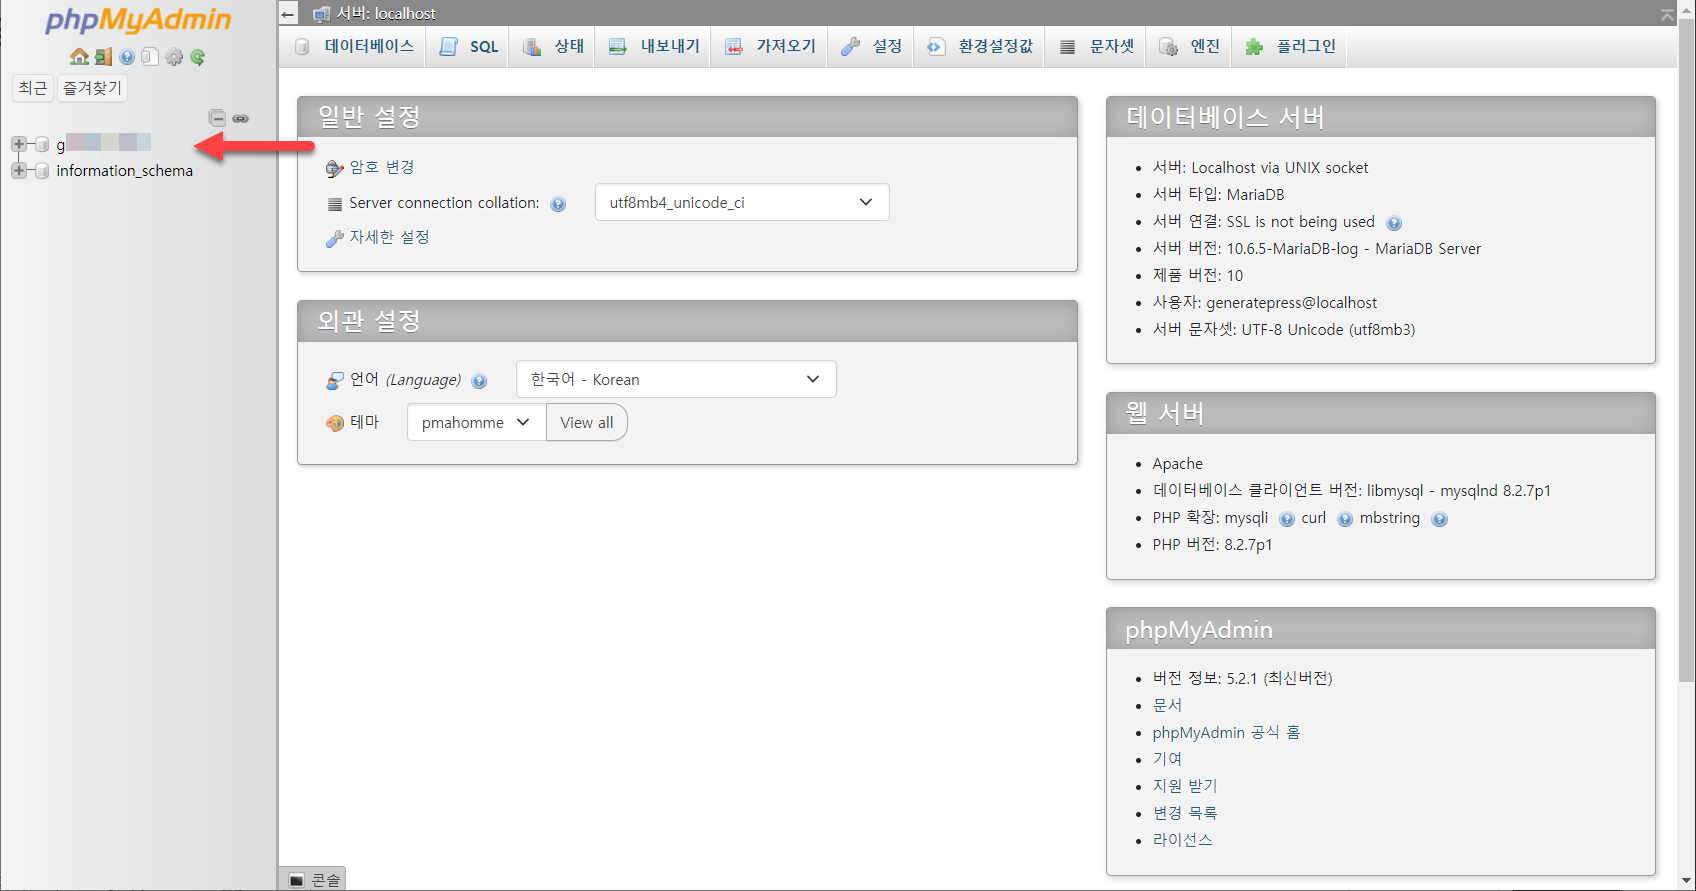Open phpMyAdmin documentation help icon in sidebar
The height and width of the screenshot is (891, 1696).
tap(127, 57)
